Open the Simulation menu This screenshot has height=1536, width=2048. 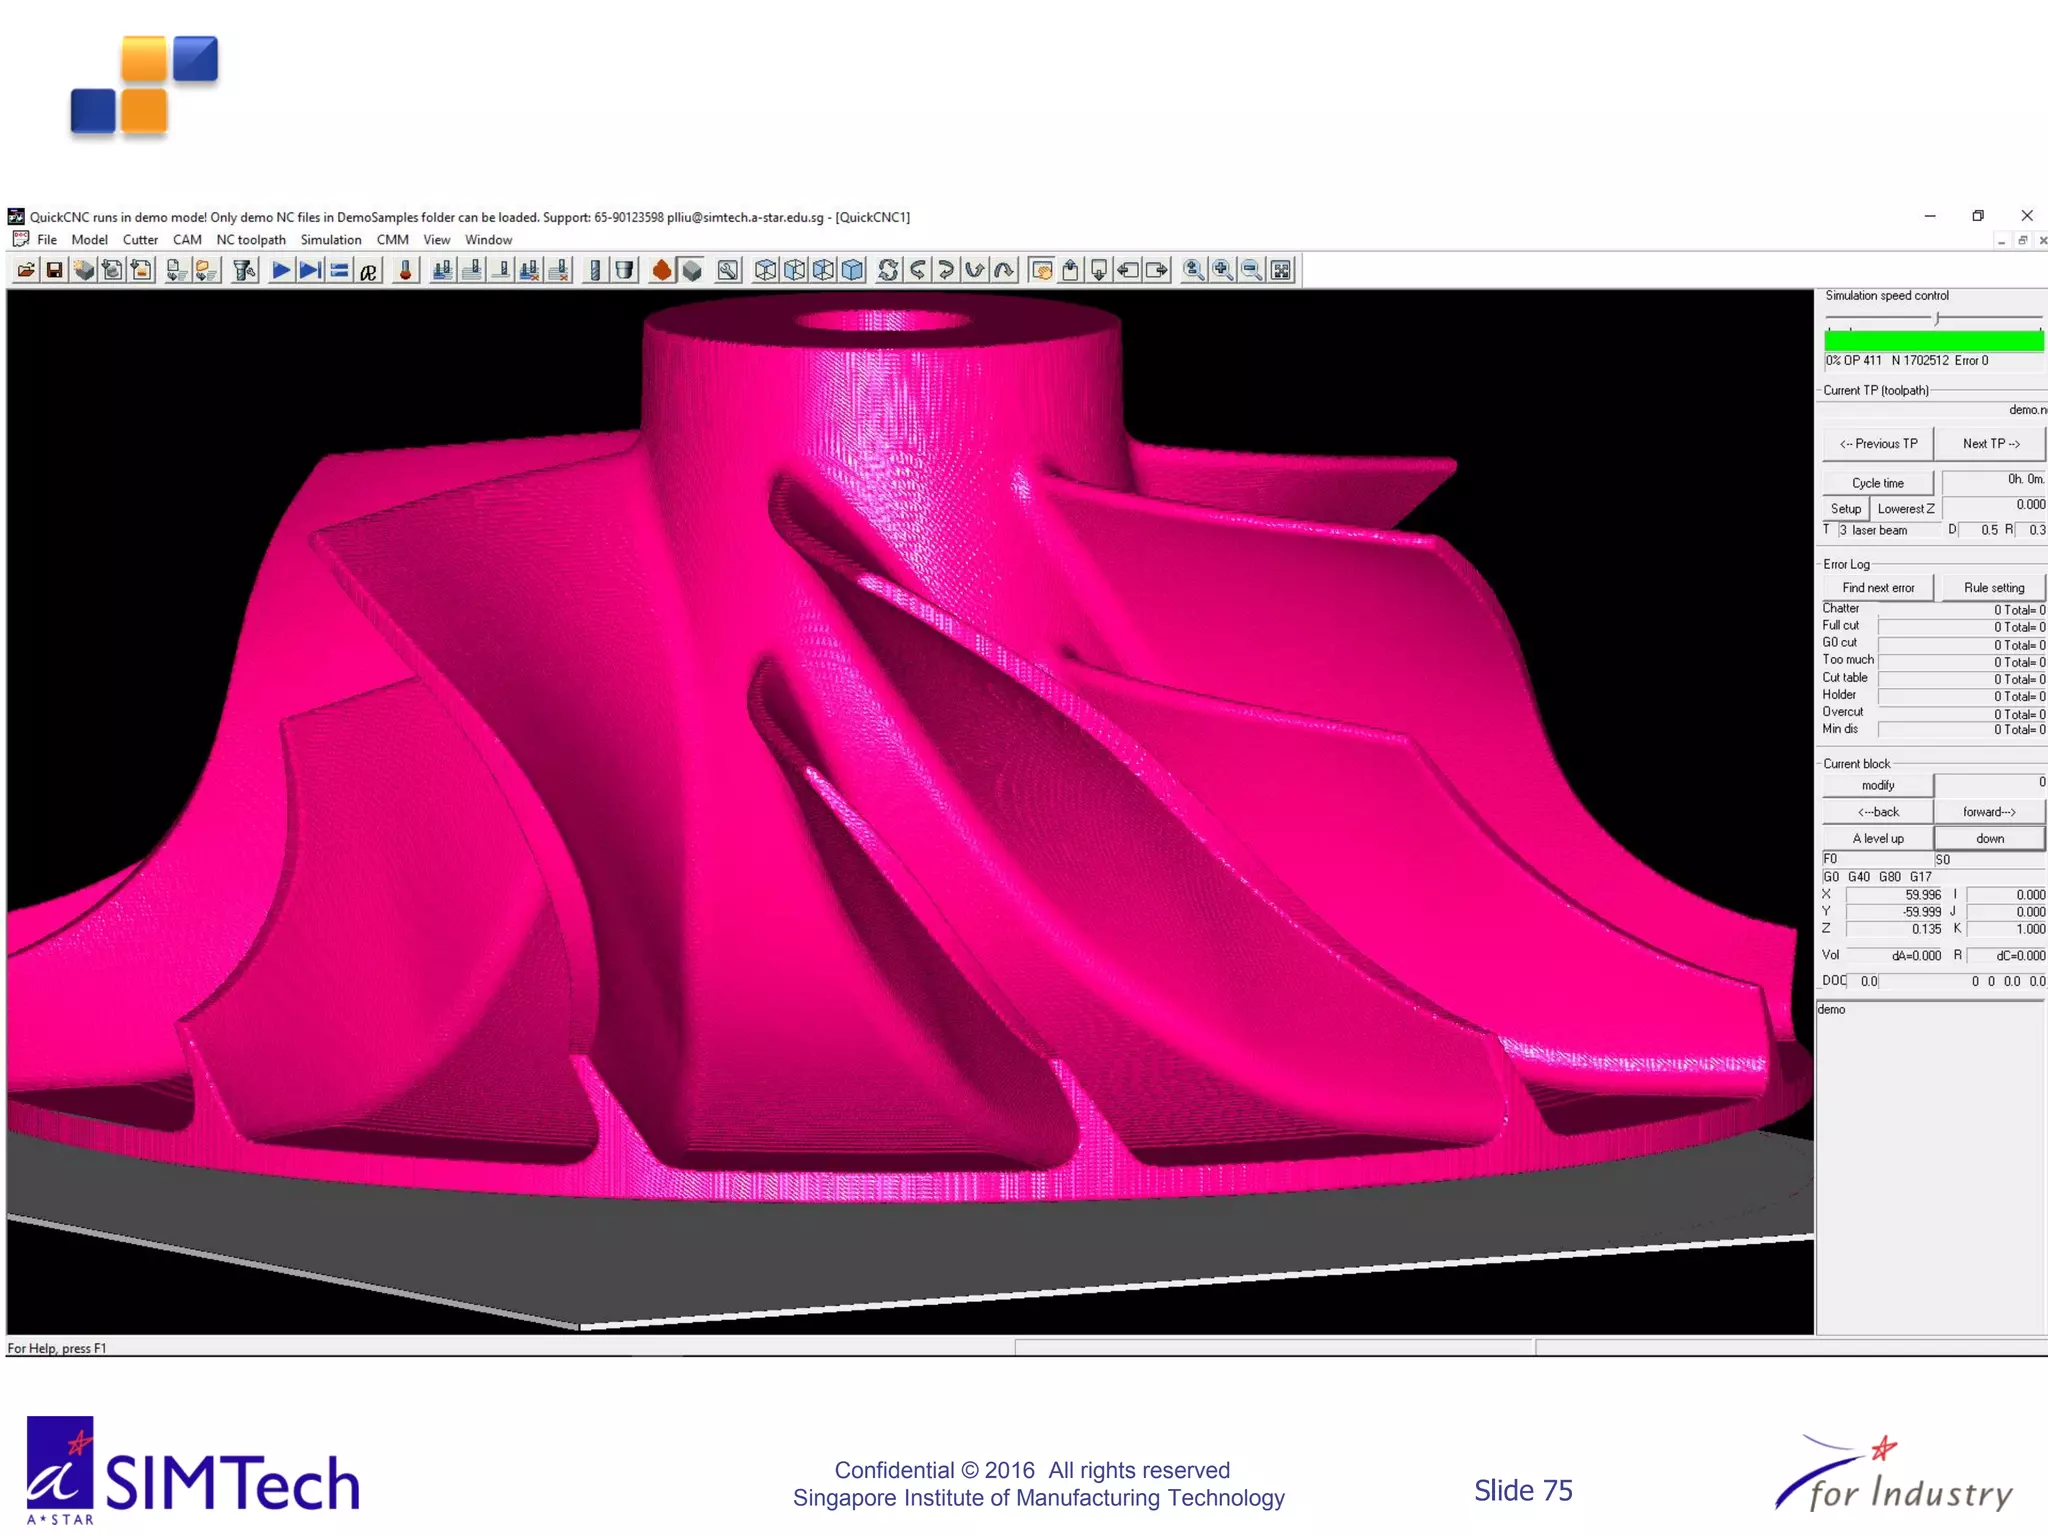click(330, 240)
